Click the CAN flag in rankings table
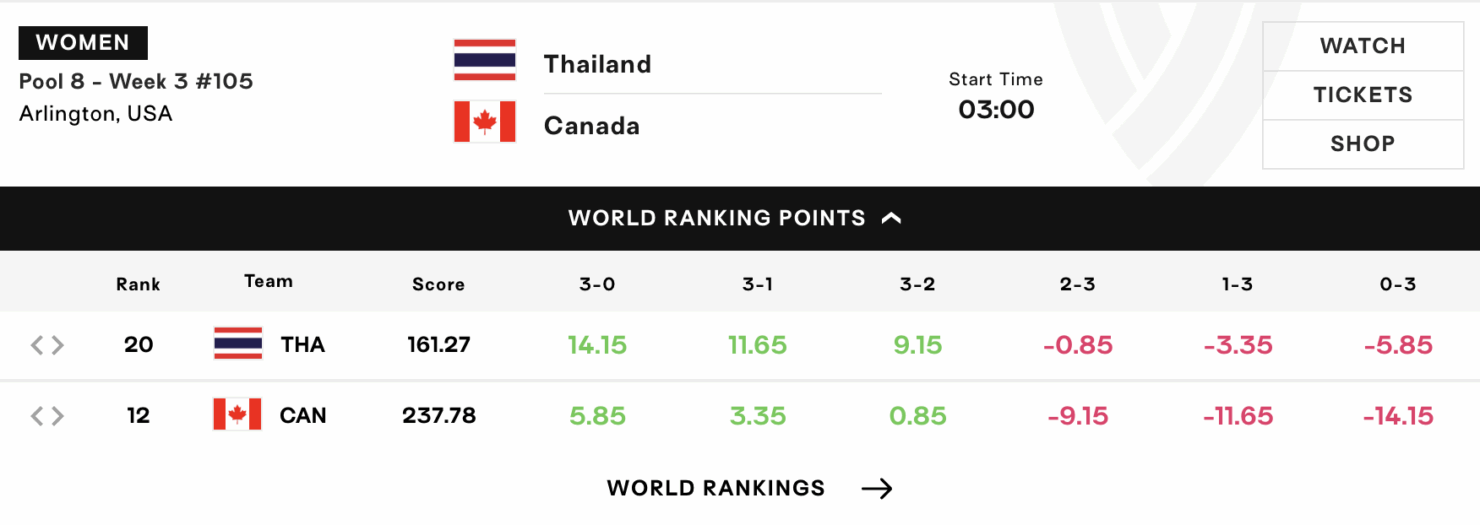 point(237,415)
